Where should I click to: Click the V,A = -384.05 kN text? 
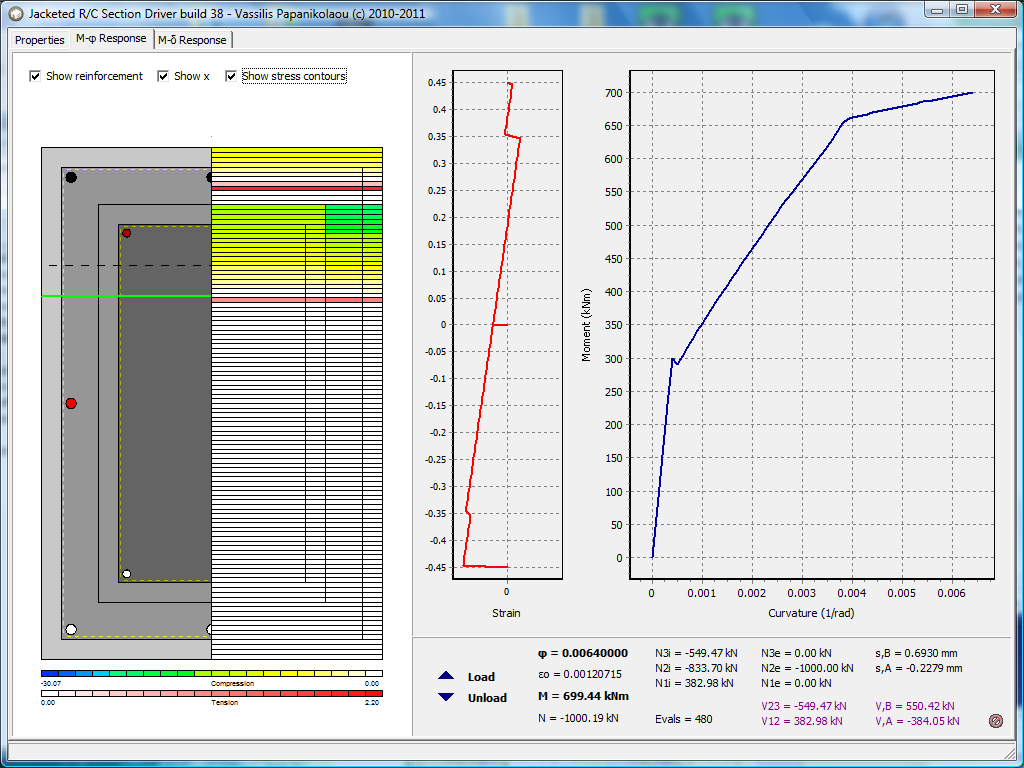pos(917,721)
